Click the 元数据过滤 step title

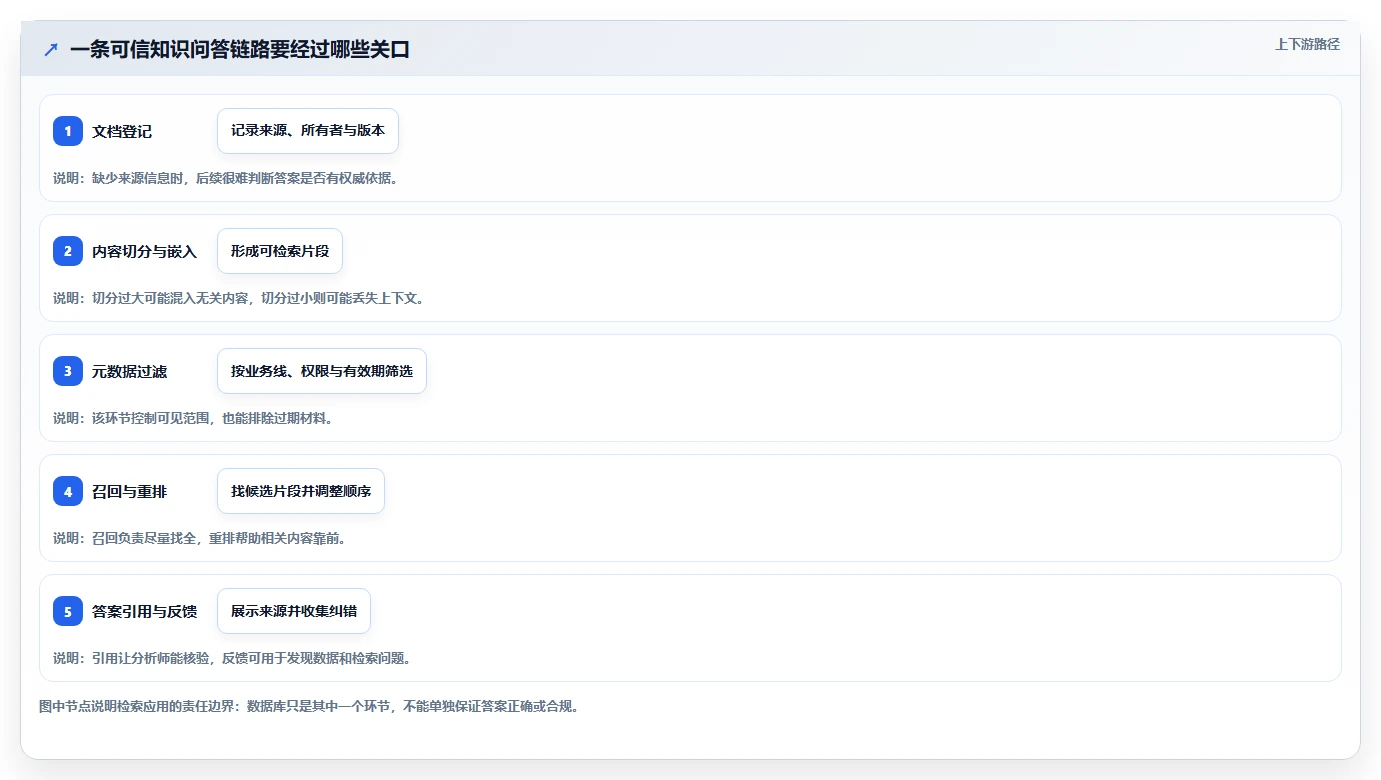click(x=130, y=371)
